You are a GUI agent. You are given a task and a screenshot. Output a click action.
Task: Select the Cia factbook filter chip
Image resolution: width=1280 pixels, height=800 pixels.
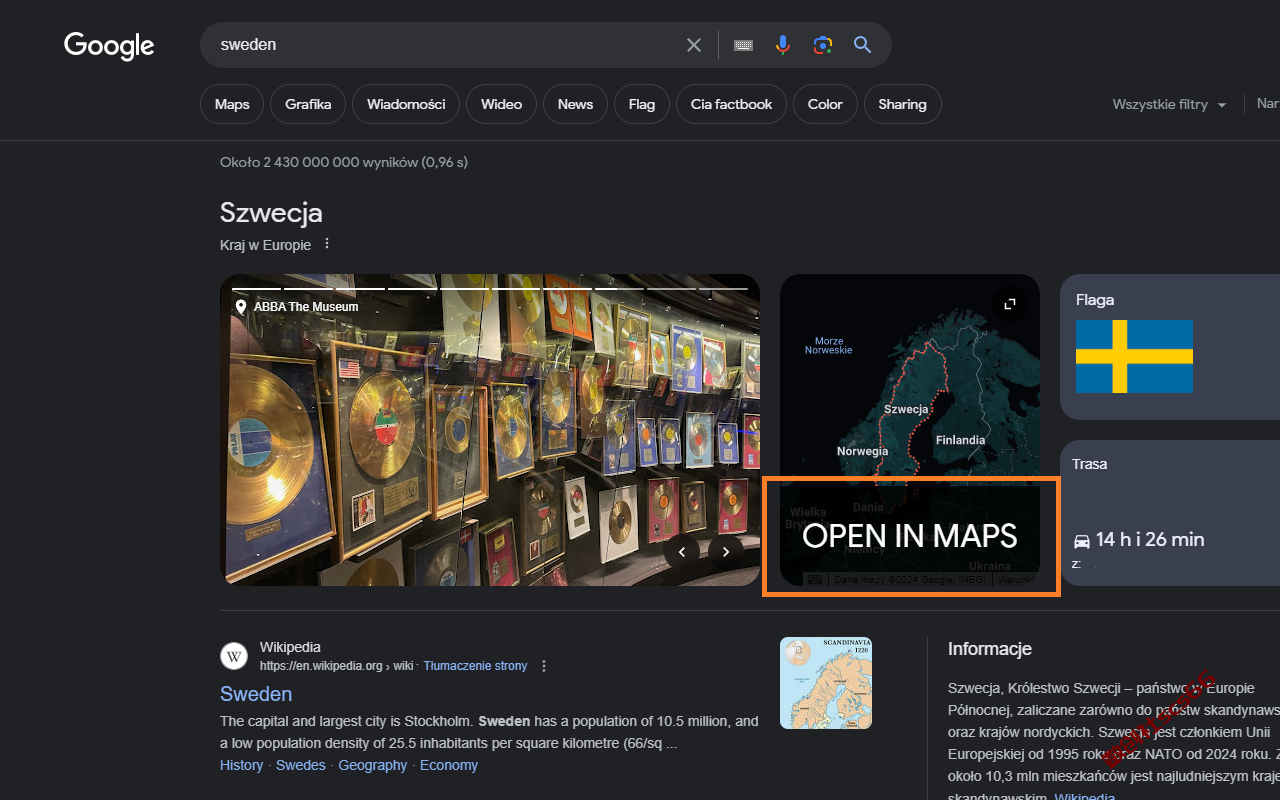click(731, 104)
